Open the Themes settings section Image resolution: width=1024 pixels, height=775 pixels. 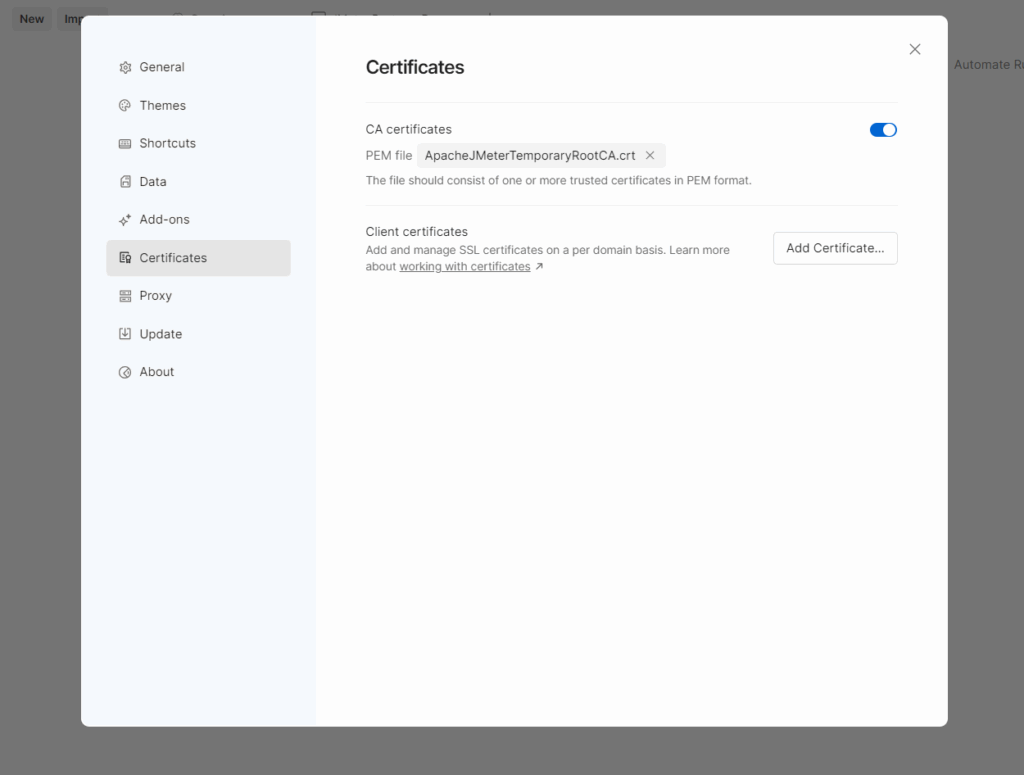162,105
